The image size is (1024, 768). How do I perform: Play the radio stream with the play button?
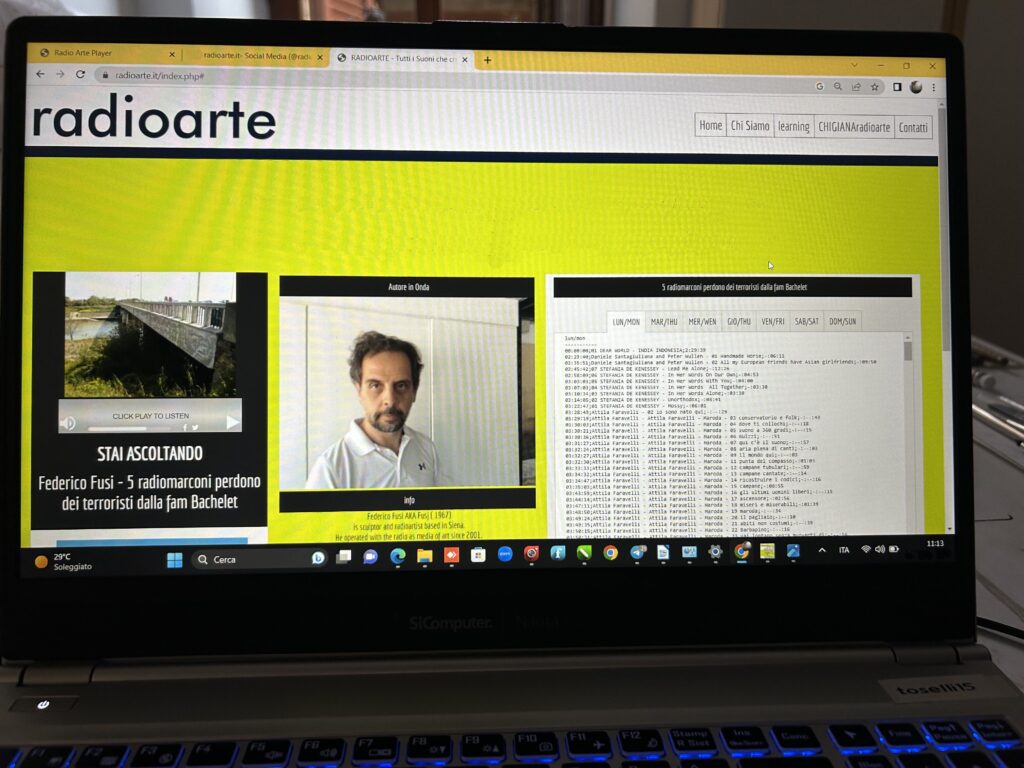232,423
